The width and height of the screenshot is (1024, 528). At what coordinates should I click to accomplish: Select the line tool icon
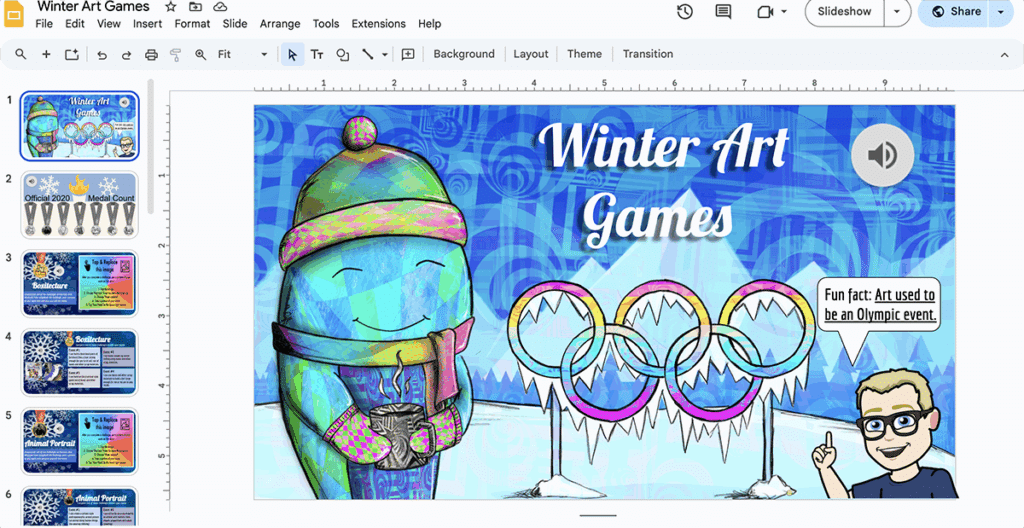click(368, 55)
